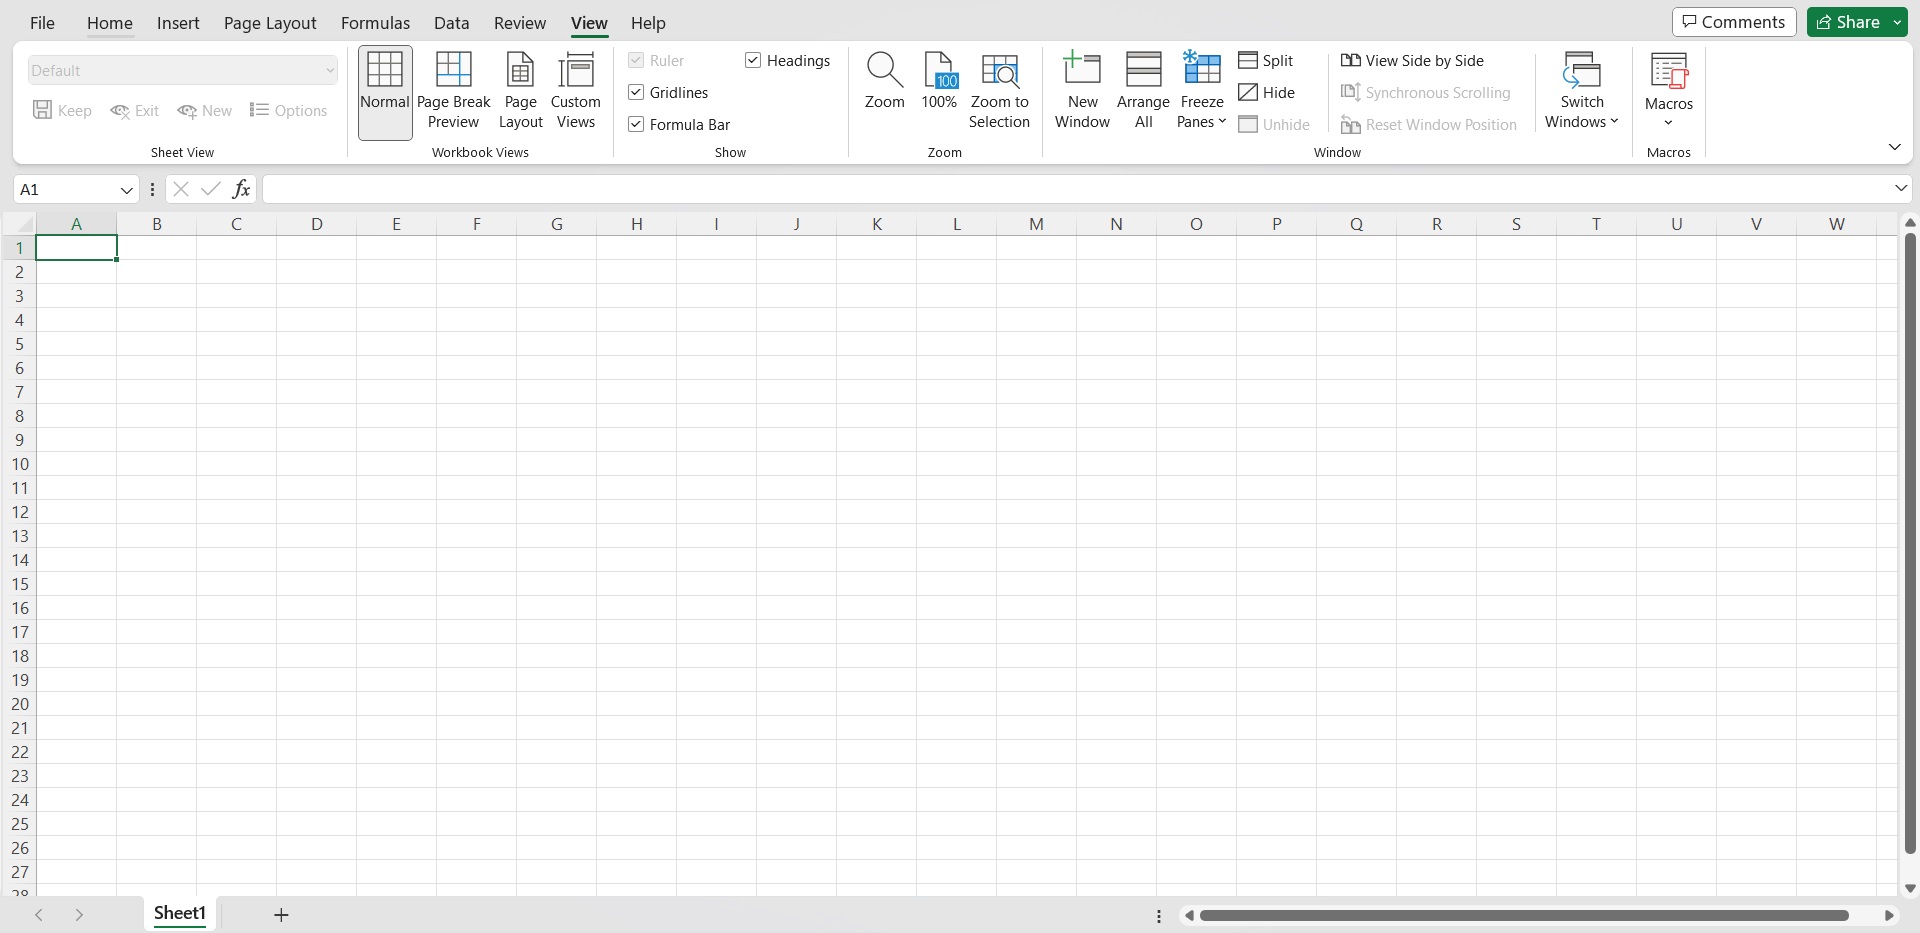
Task: Switch to Normal workbook view
Action: tap(384, 91)
